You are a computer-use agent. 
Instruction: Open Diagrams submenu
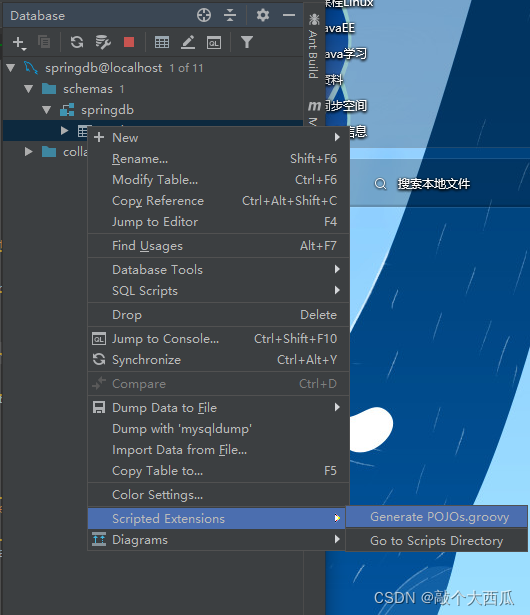pyautogui.click(x=217, y=540)
